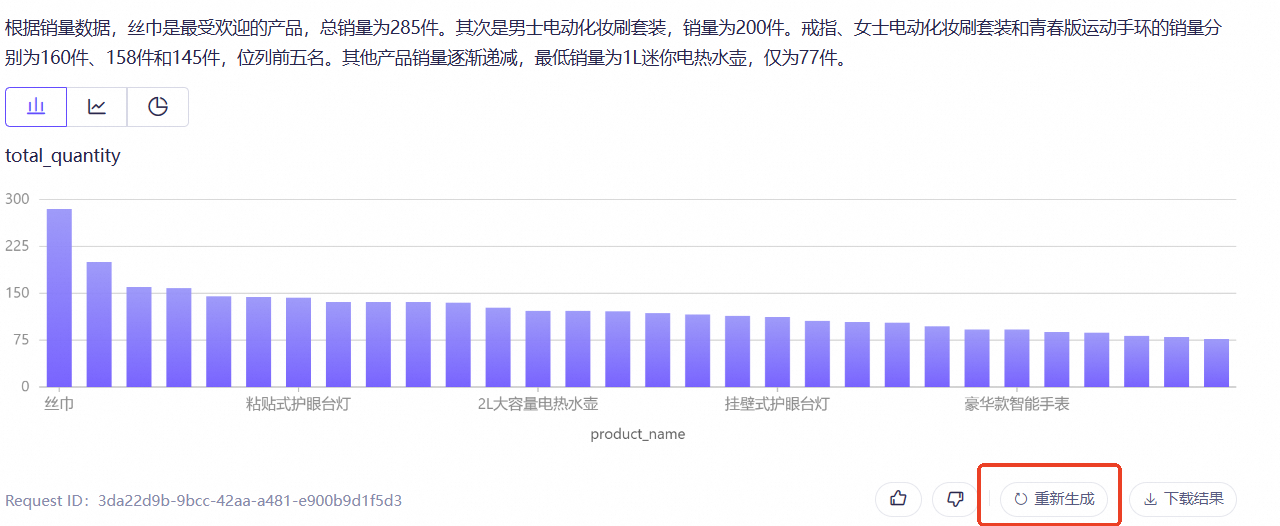Click the total_quantity chart title
The height and width of the screenshot is (526, 1280).
tap(63, 156)
